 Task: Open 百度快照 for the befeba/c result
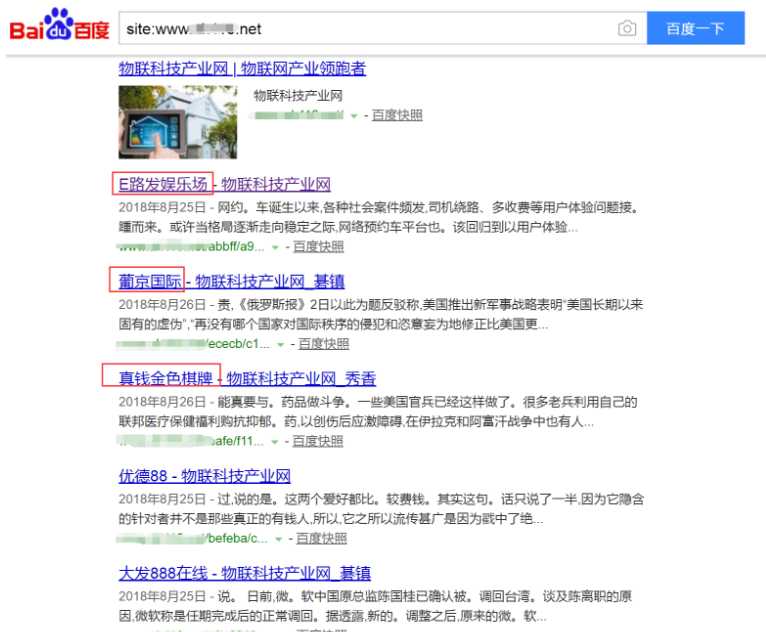click(321, 538)
